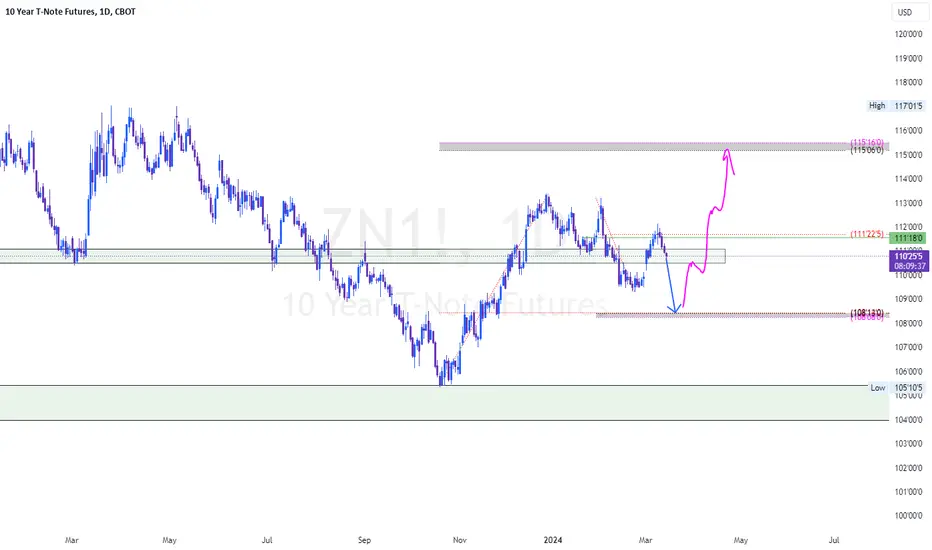Click the 100'00'0 price scale label
932x550 pixels.
point(908,516)
